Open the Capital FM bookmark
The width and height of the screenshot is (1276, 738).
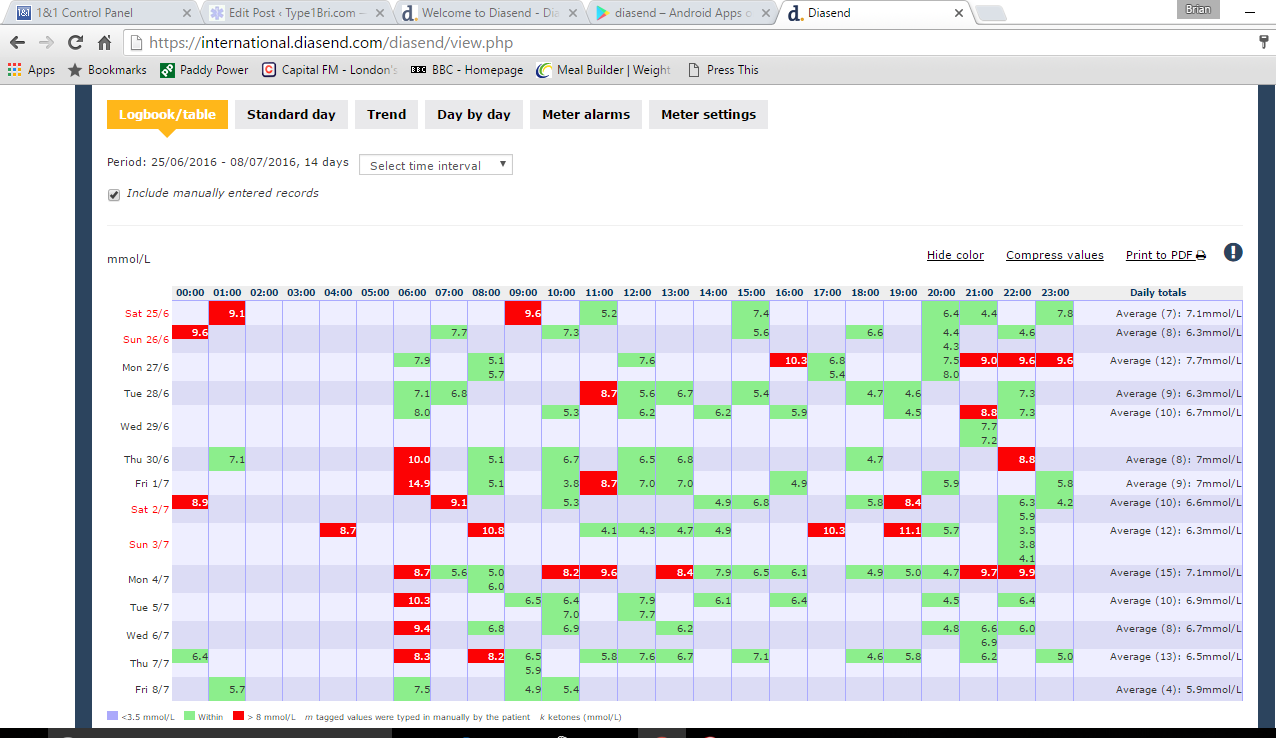coord(330,70)
